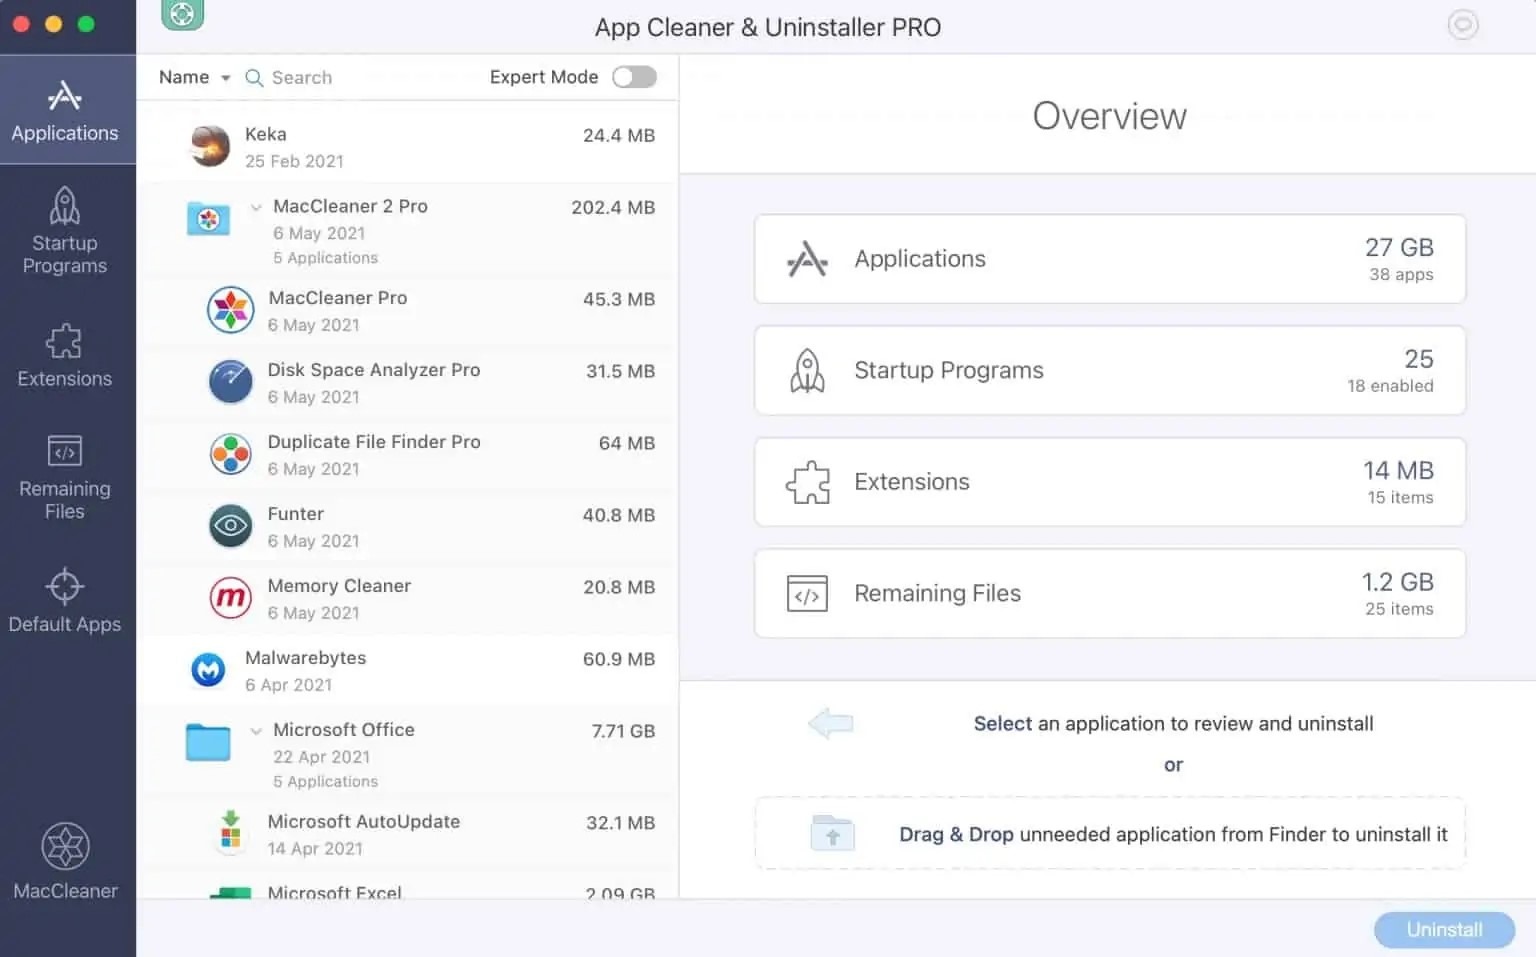Screen dimensions: 1536x957
Task: Click the Applications icon in the Overview card
Action: point(807,259)
